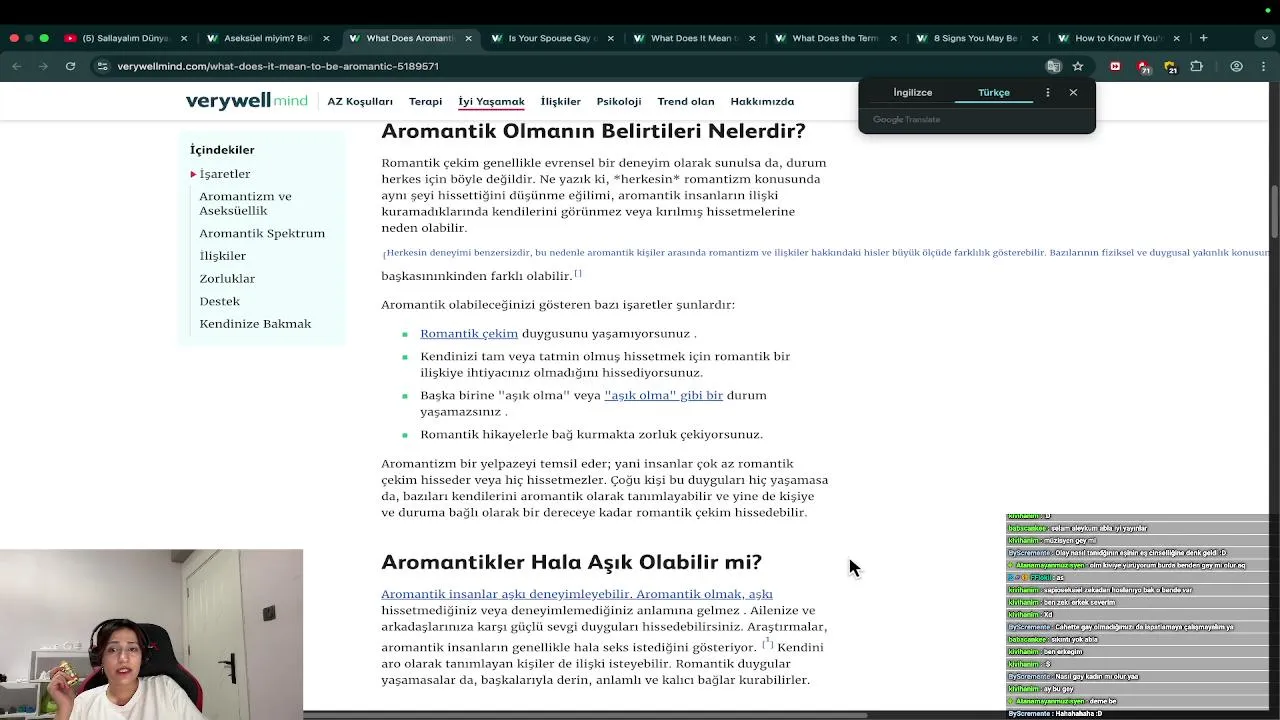Open 'Terapi' nav menu
The width and height of the screenshot is (1280, 720).
[x=425, y=102]
